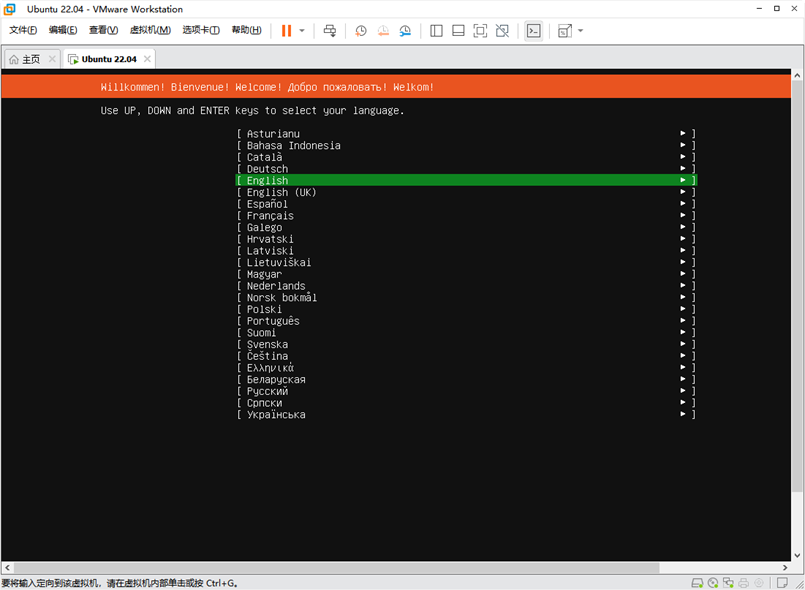Viewport: 805px width, 590px height.
Task: Click the arrow on the Українська row
Action: [x=683, y=414]
